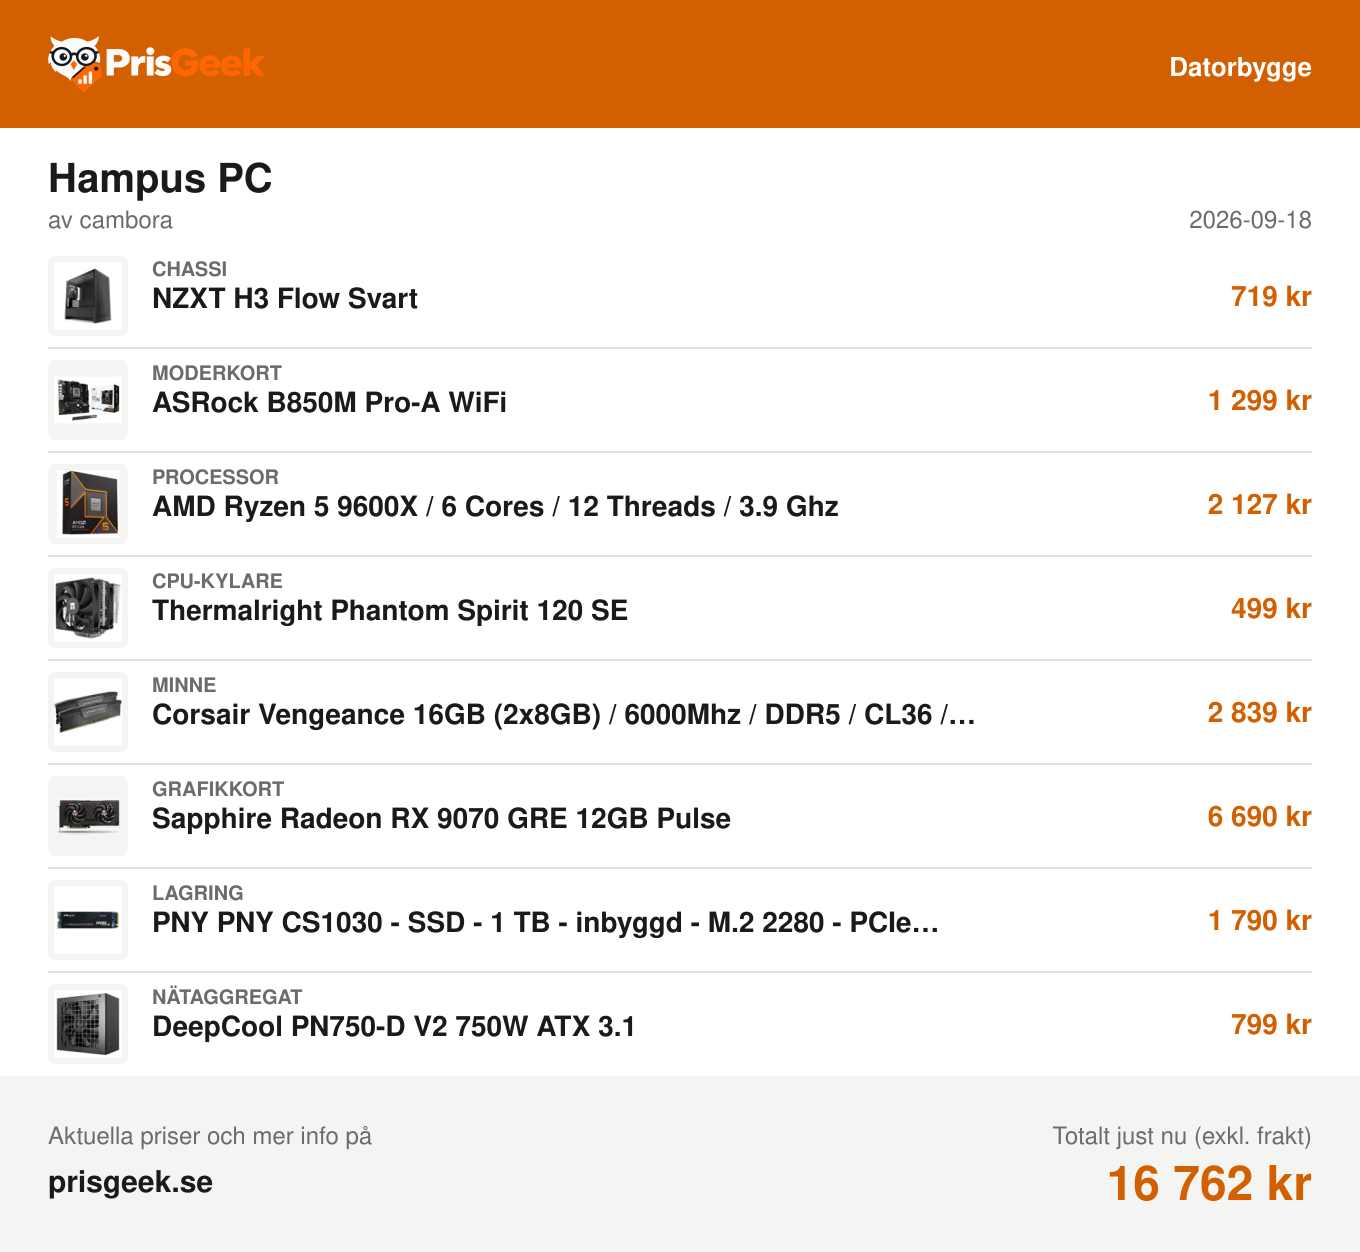Open the AMD Ryzen 5 9600X product name
This screenshot has height=1252, width=1360.
[495, 507]
